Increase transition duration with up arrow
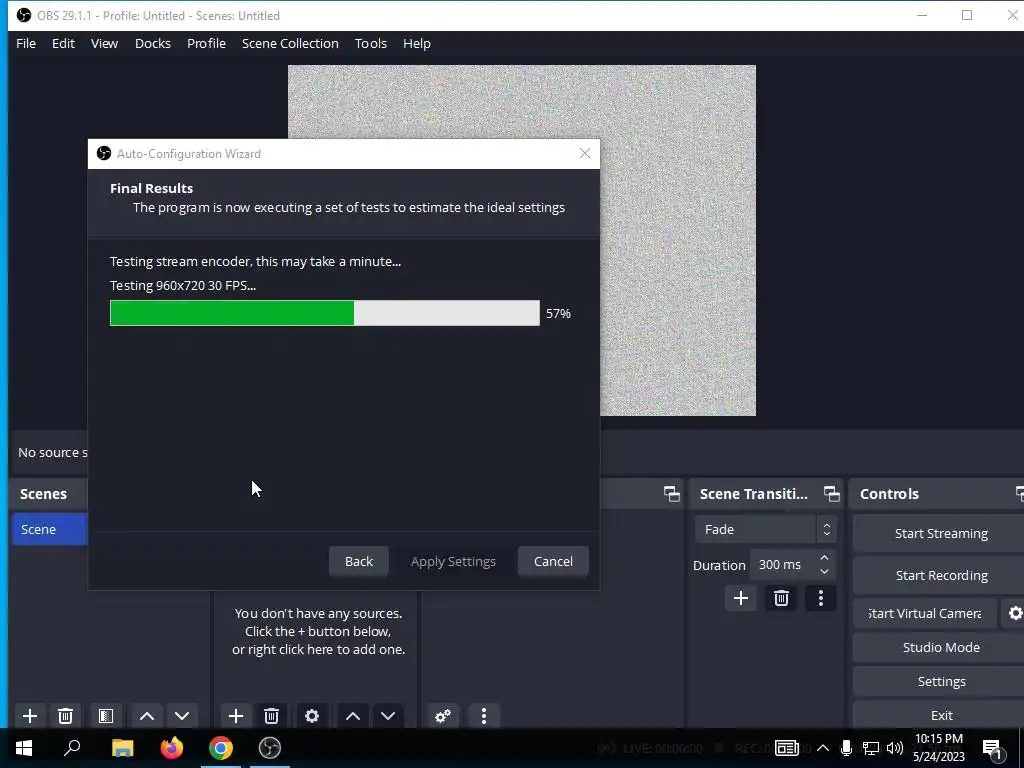1024x768 pixels. click(x=824, y=558)
